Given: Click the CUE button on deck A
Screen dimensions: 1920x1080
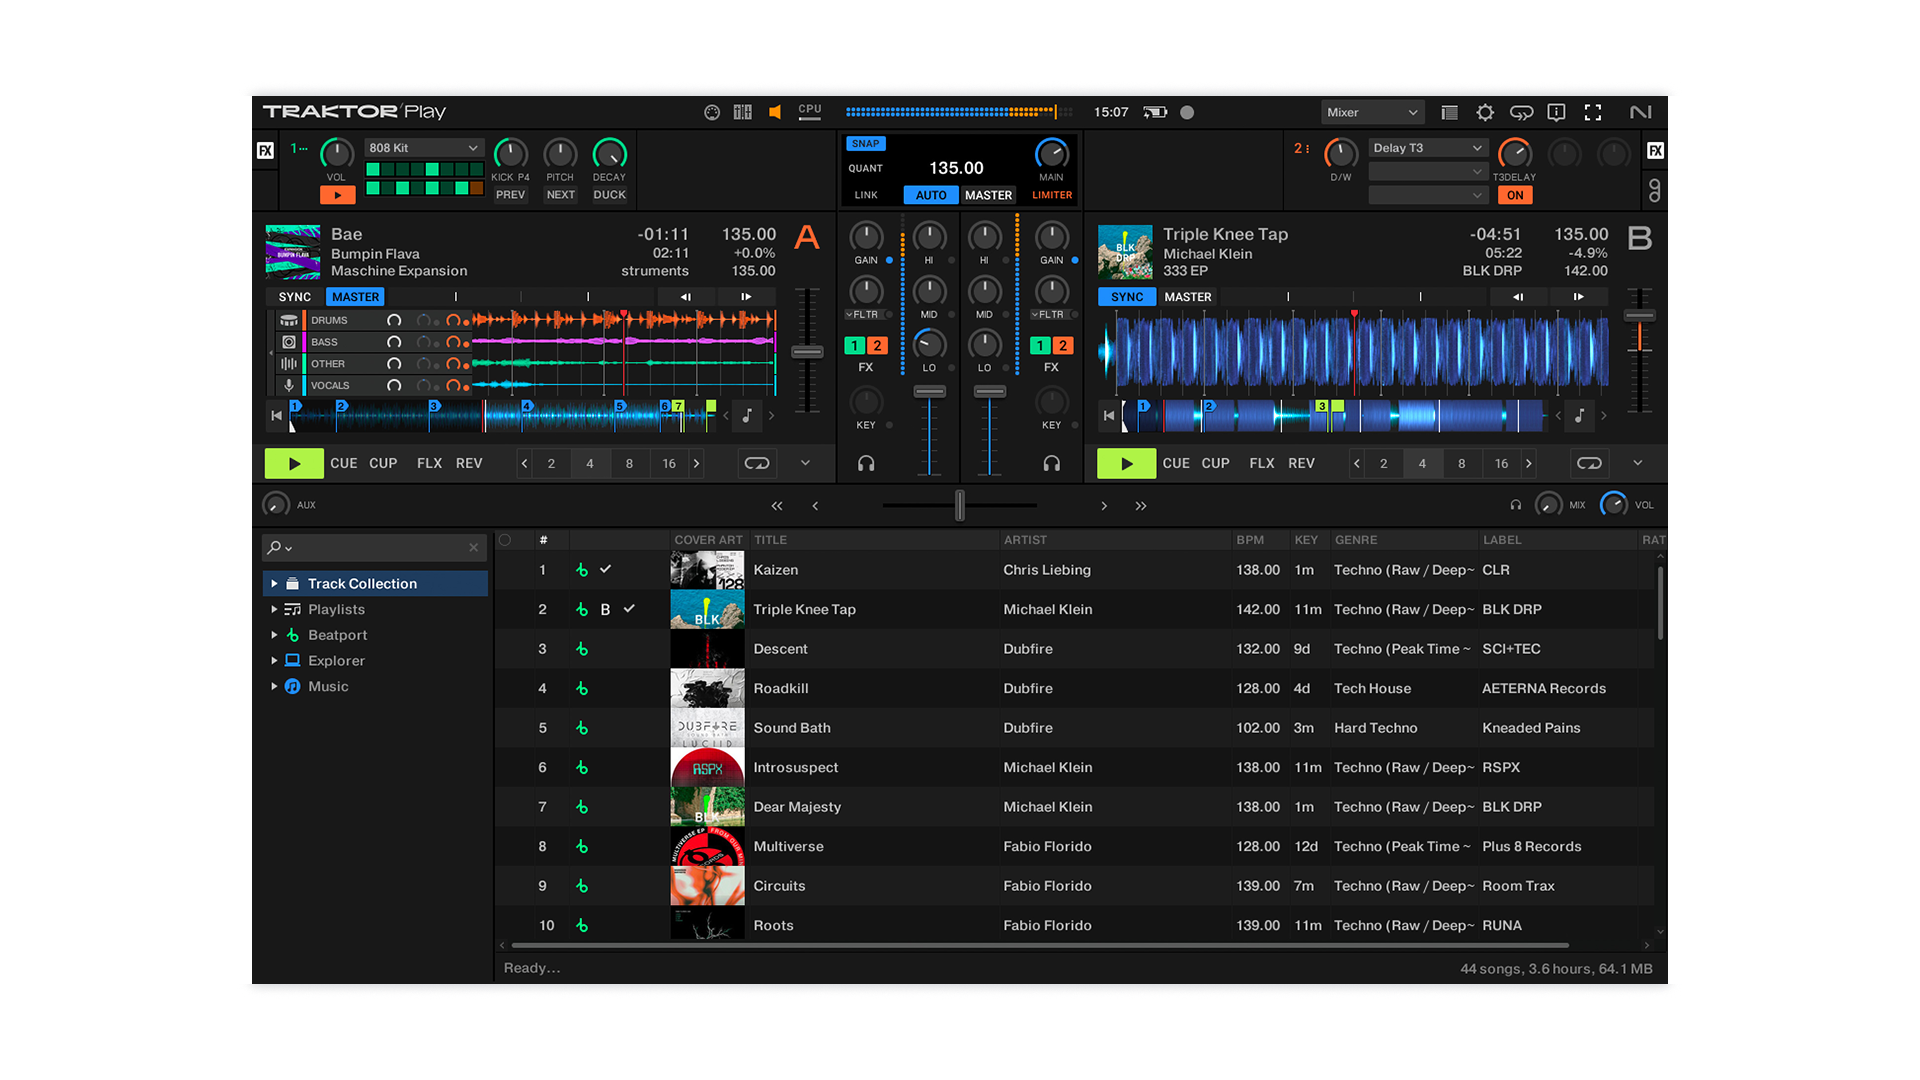Looking at the screenshot, I should (x=343, y=463).
